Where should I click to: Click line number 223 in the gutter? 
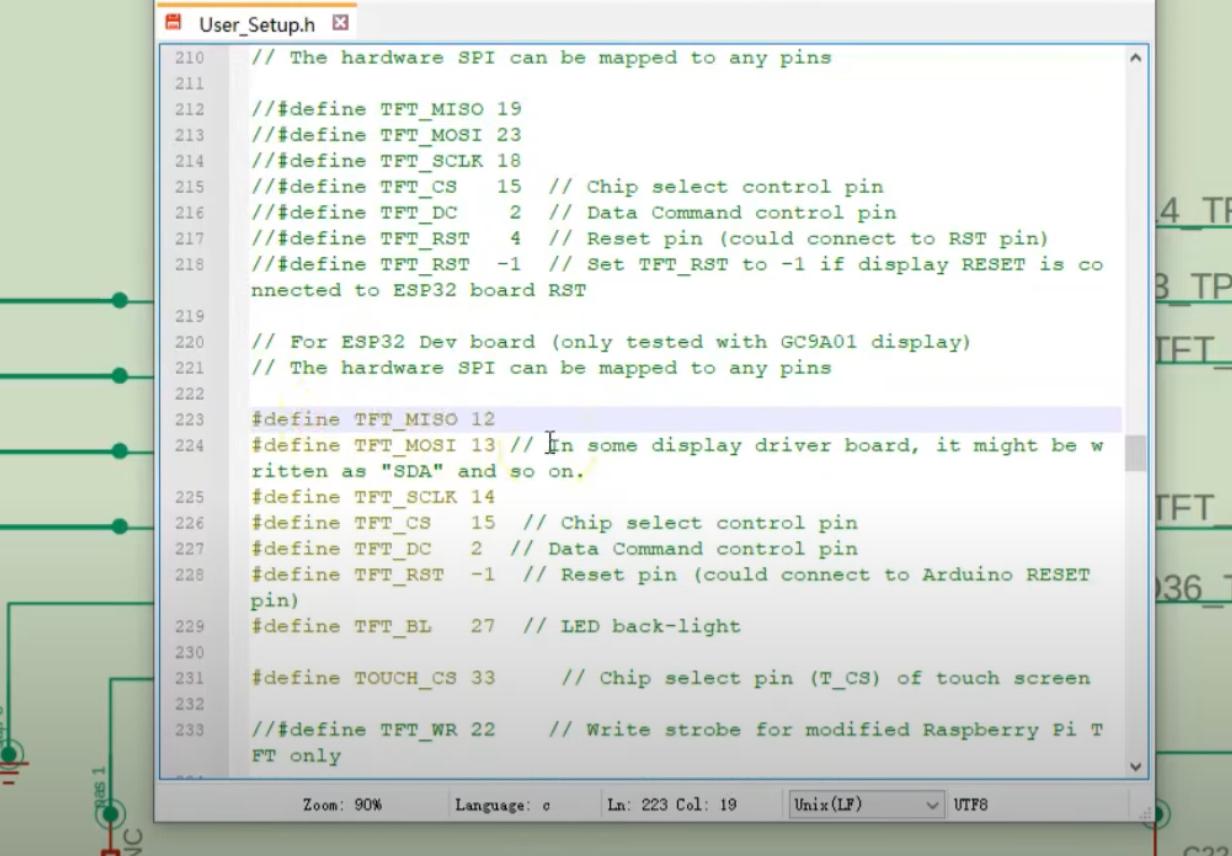(189, 420)
